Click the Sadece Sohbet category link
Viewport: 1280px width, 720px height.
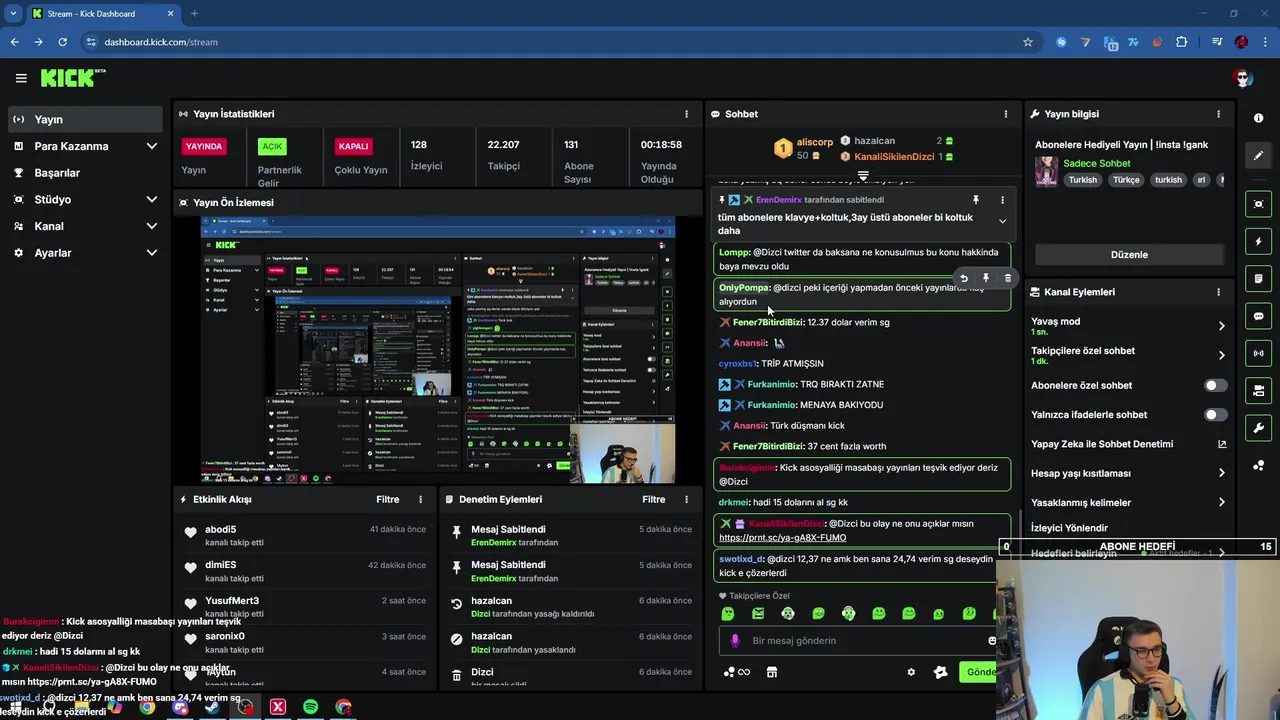click(x=1097, y=163)
